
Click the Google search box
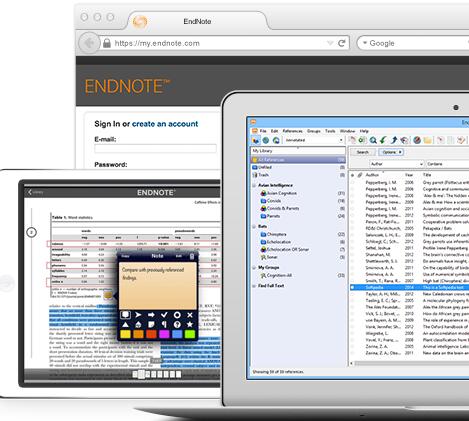413,43
